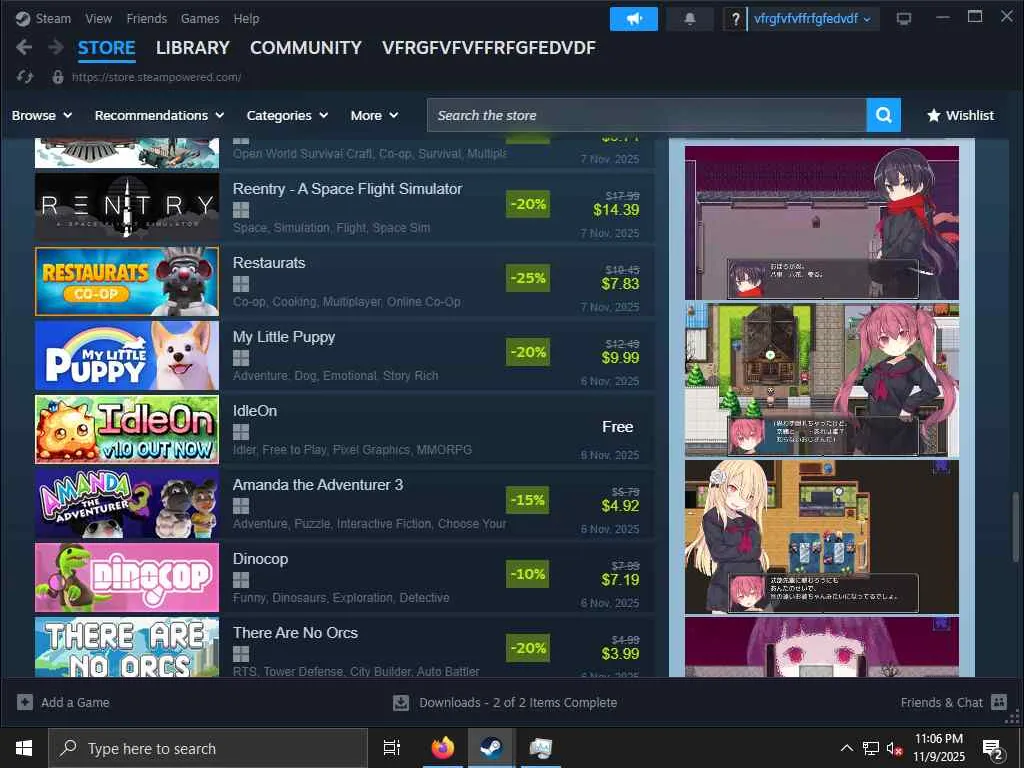The height and width of the screenshot is (768, 1024).
Task: Show hidden system tray icons
Action: (846, 748)
